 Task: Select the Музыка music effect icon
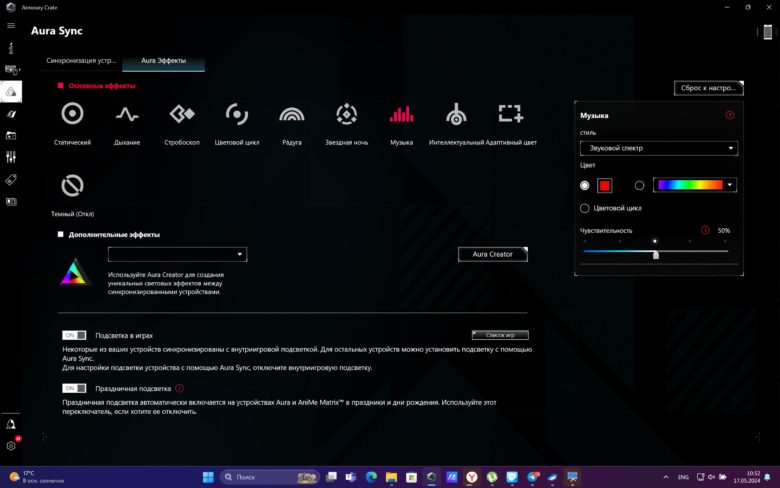401,114
